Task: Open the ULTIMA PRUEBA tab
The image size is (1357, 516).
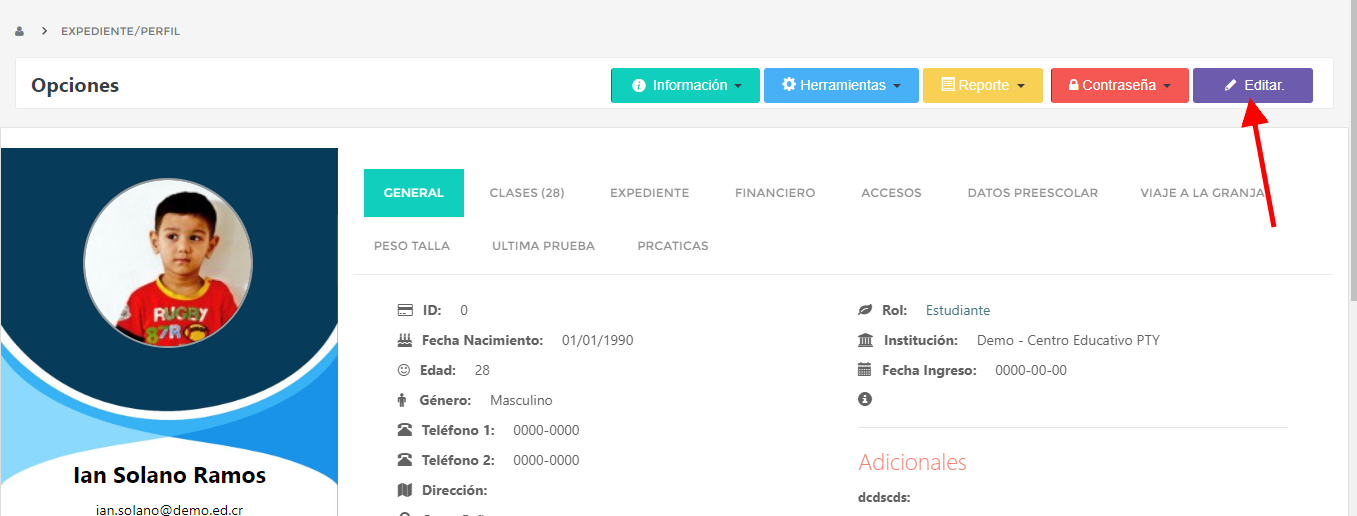Action: click(543, 246)
